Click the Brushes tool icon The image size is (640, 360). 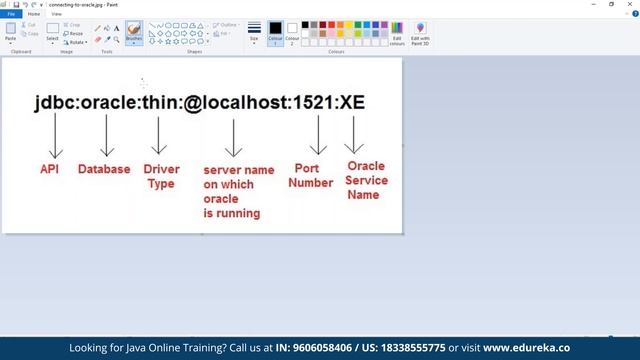coord(134,29)
